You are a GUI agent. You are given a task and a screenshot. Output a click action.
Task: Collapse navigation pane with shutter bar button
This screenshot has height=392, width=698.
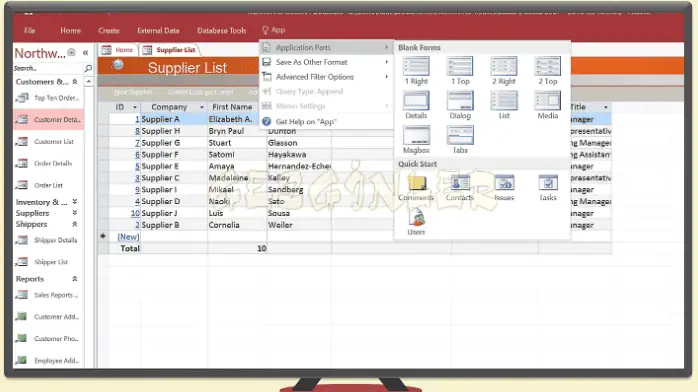coord(85,53)
